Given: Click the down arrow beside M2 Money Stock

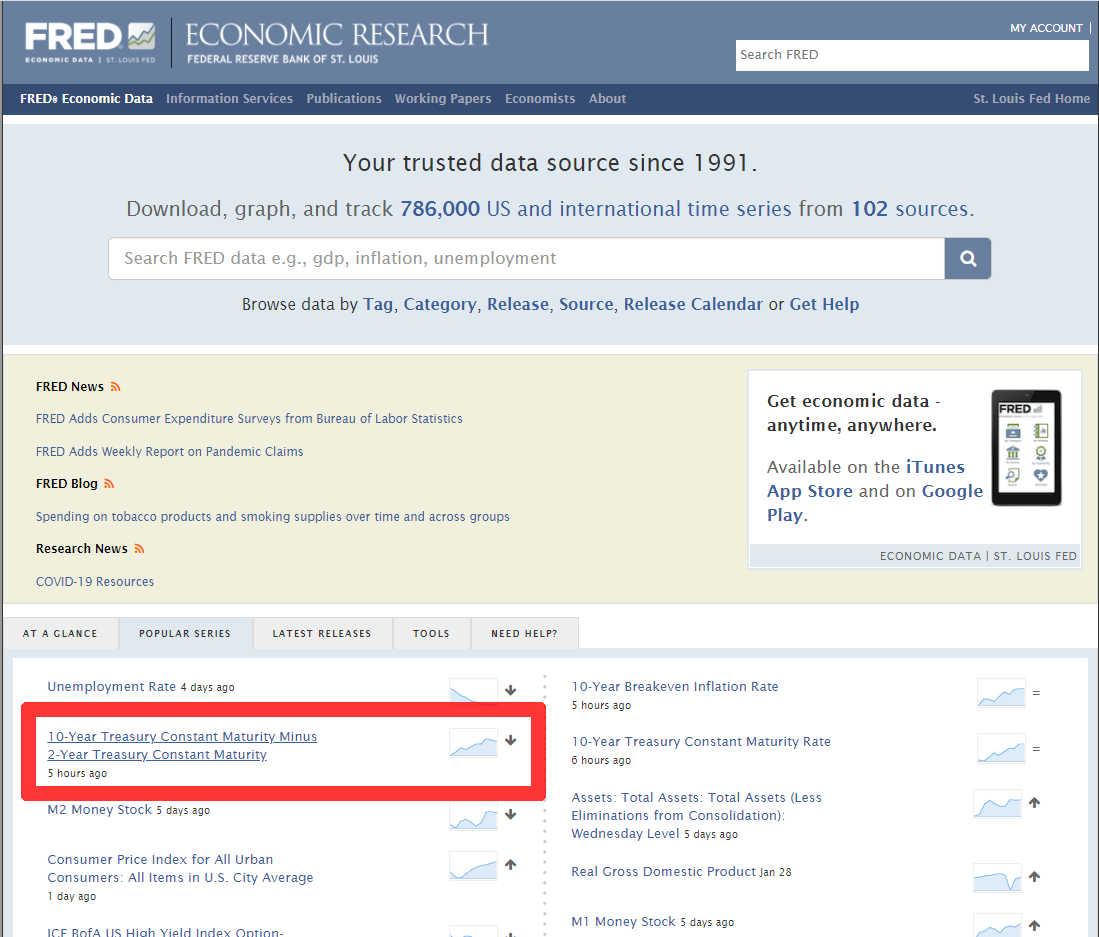Looking at the screenshot, I should point(511,814).
